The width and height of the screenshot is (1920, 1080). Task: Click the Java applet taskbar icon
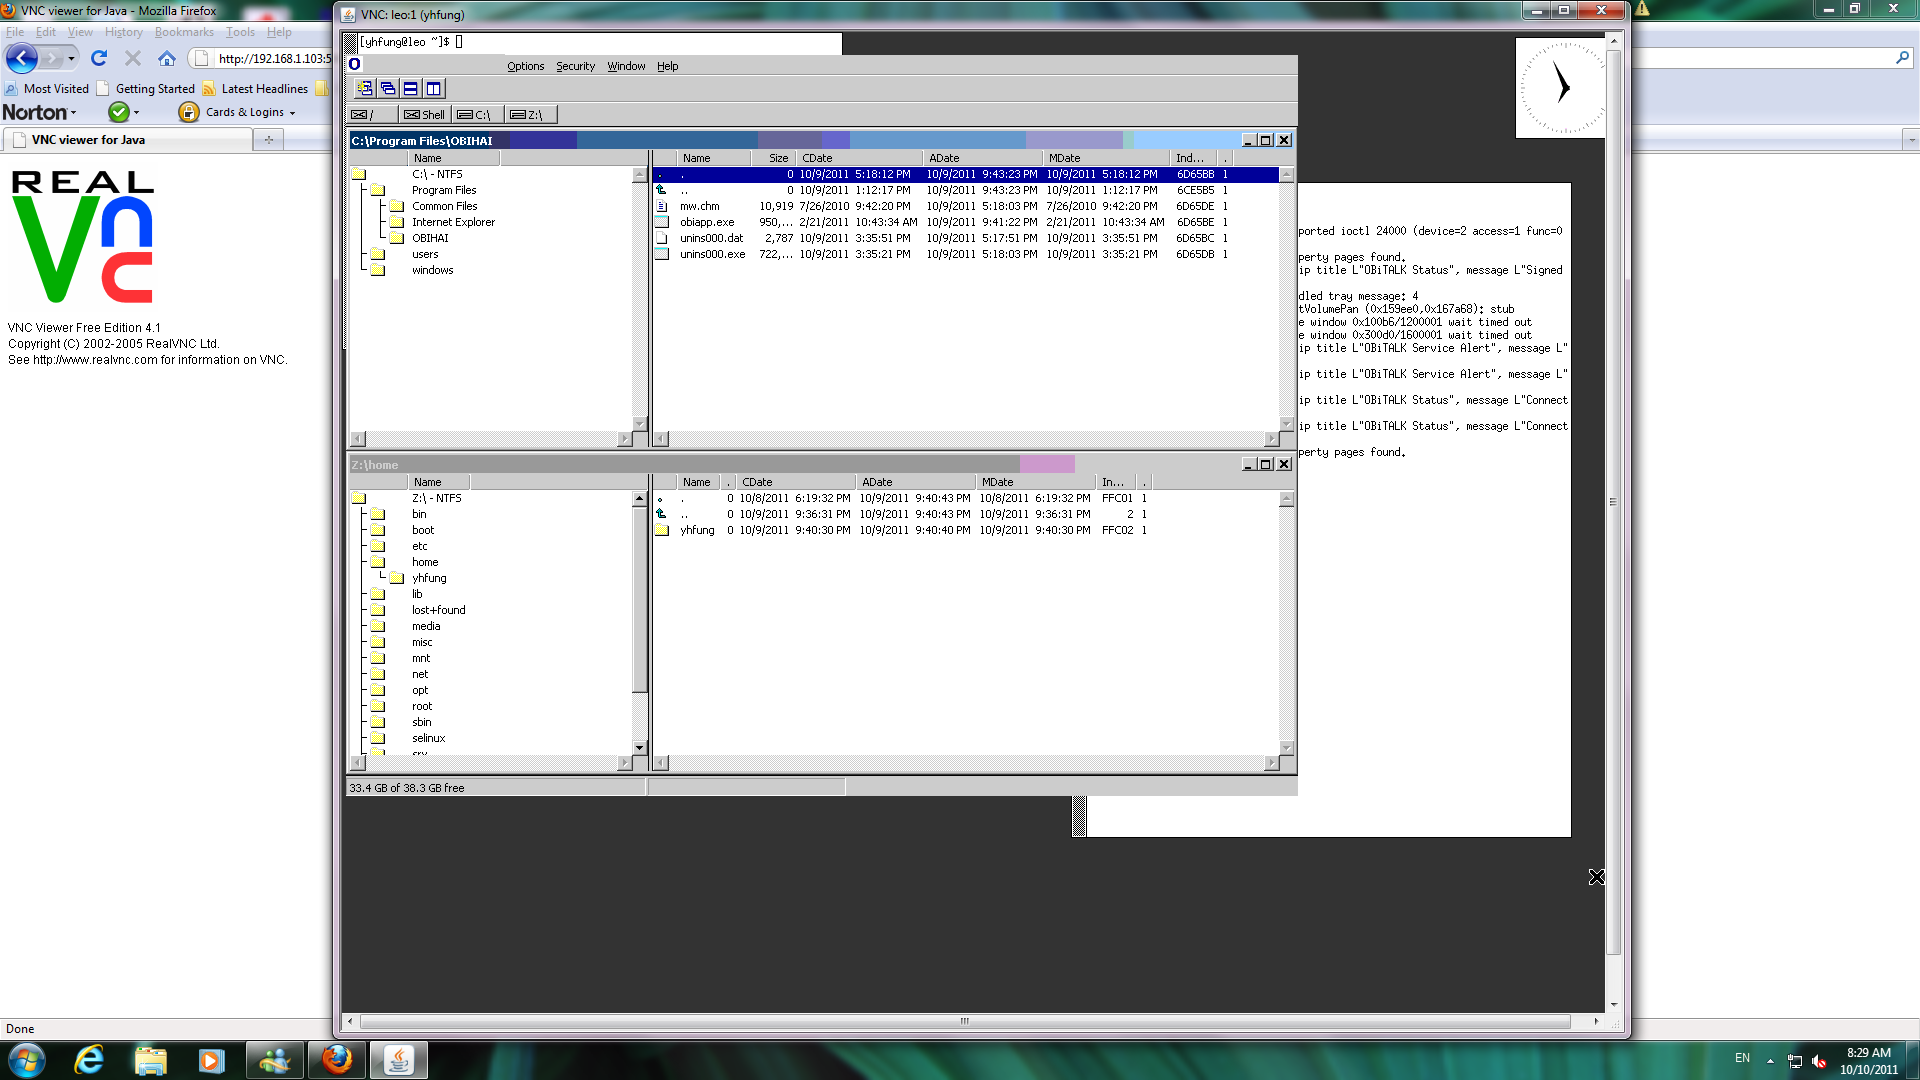point(399,1060)
